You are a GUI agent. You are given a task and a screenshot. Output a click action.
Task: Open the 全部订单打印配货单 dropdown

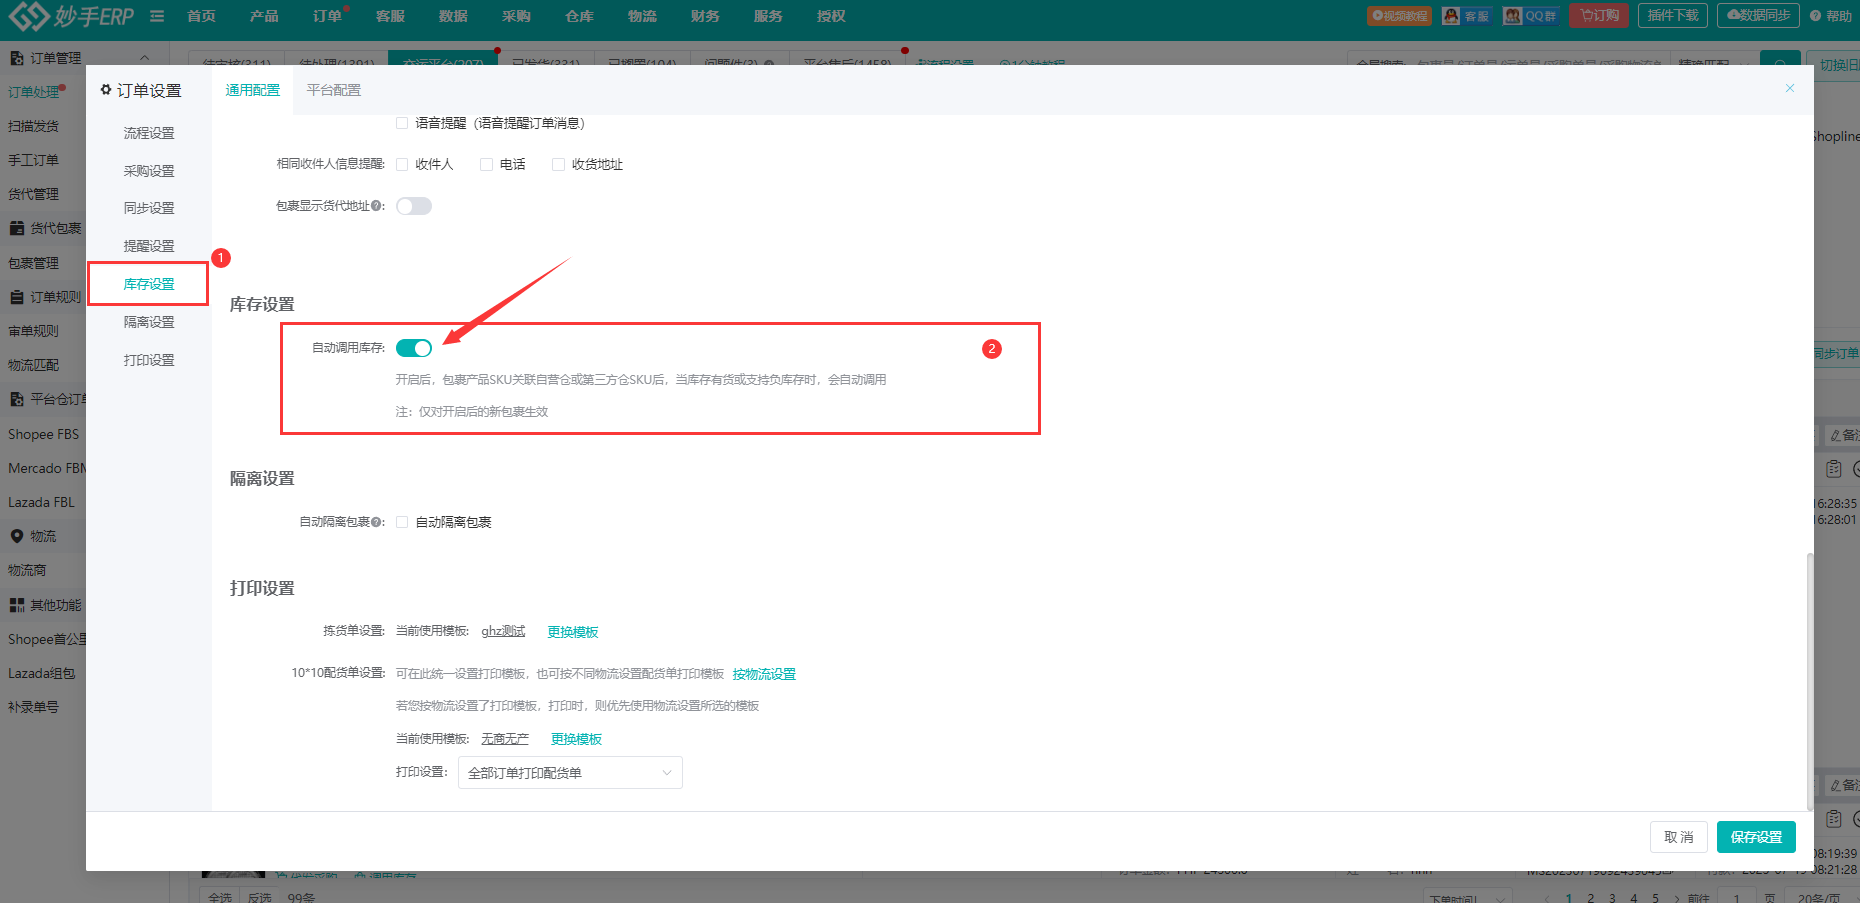point(570,773)
